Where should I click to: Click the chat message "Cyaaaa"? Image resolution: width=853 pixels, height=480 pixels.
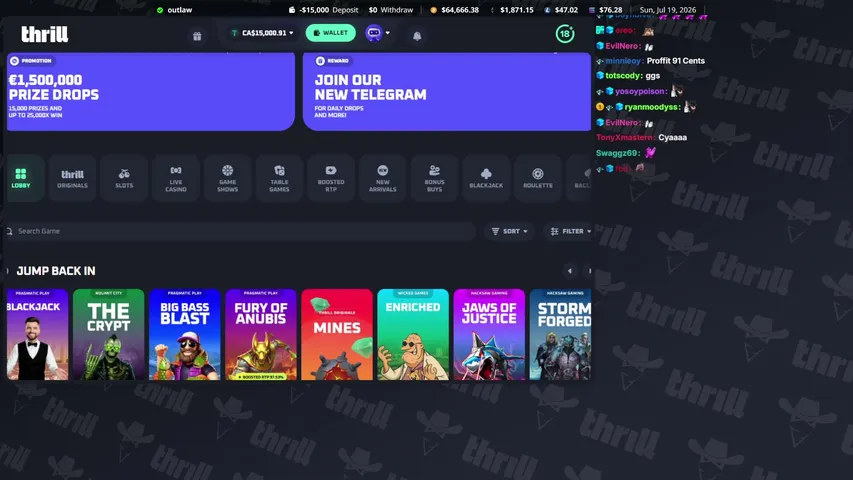[x=672, y=138]
